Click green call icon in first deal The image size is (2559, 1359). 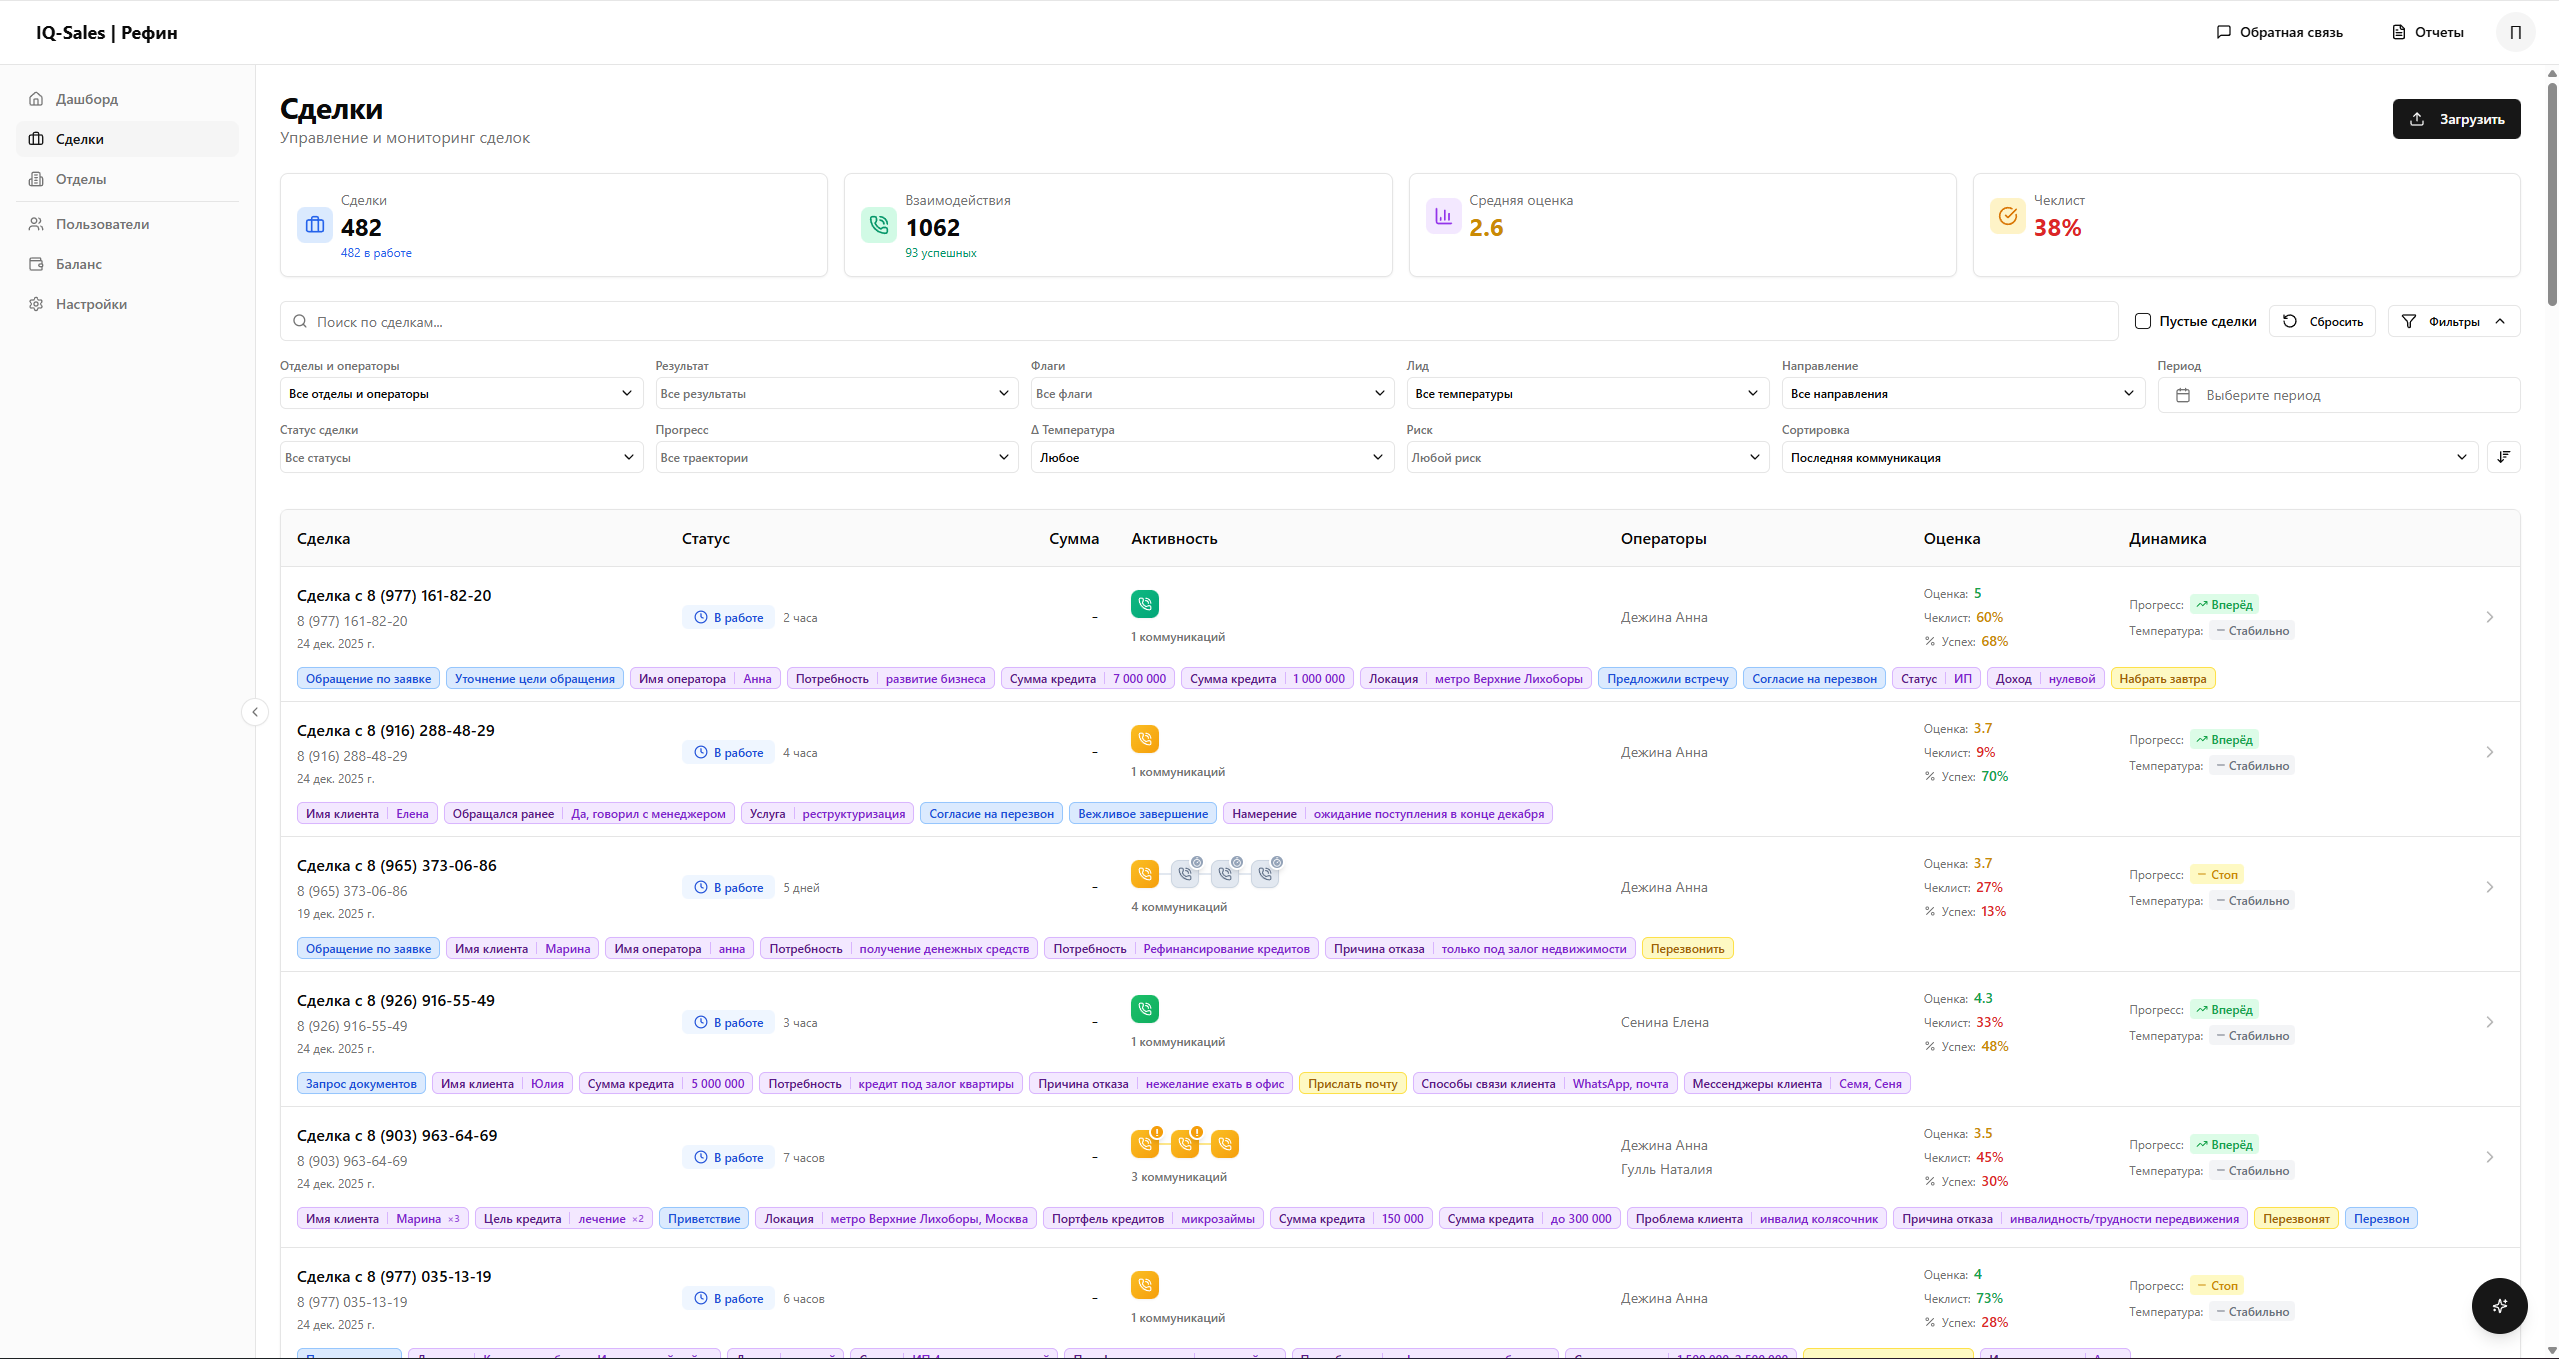click(1144, 604)
